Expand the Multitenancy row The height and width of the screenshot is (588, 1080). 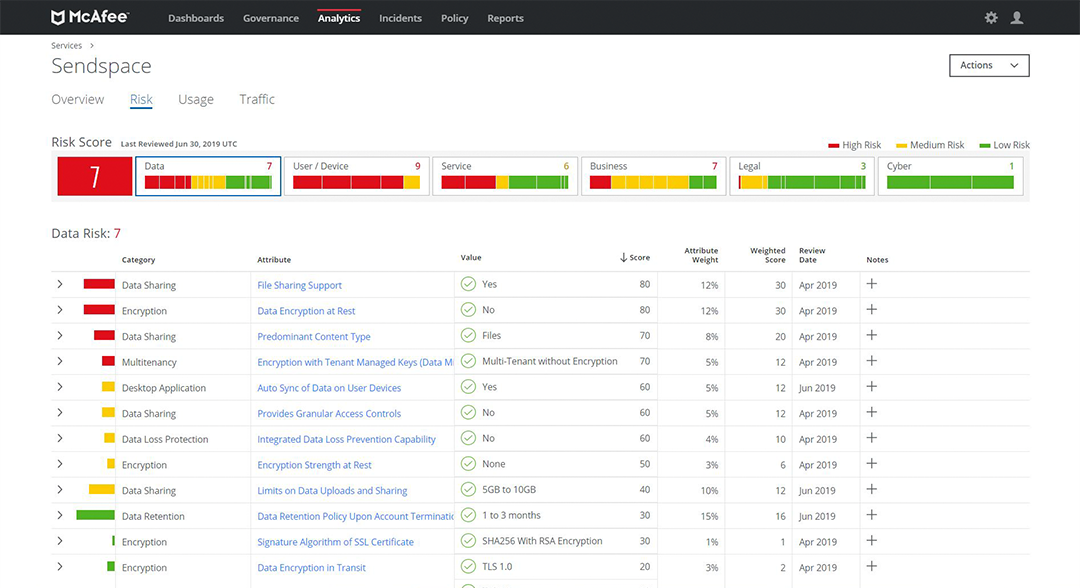tap(60, 361)
